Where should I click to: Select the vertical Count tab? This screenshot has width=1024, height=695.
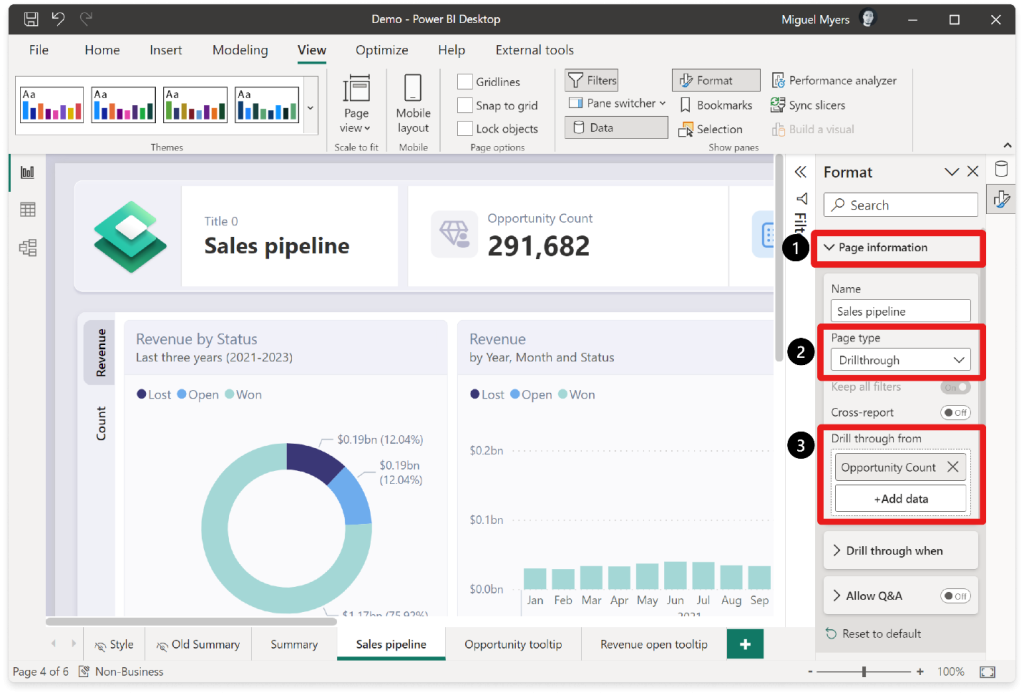pyautogui.click(x=101, y=423)
